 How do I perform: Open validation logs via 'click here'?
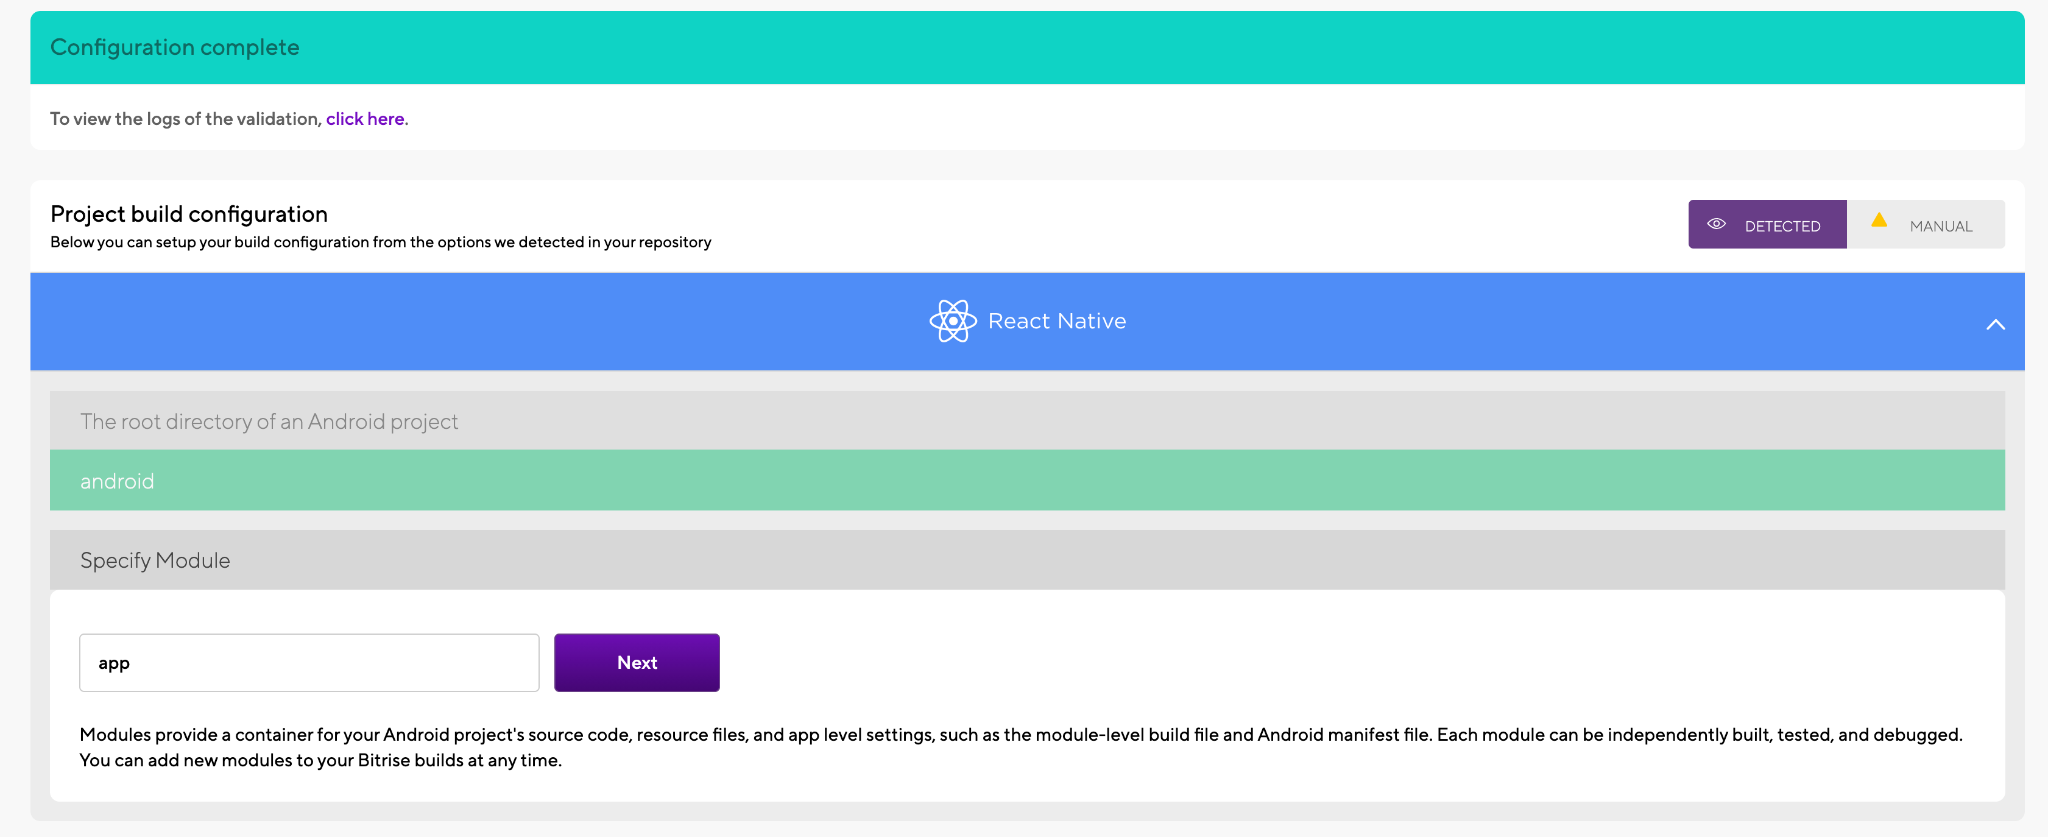(x=365, y=119)
